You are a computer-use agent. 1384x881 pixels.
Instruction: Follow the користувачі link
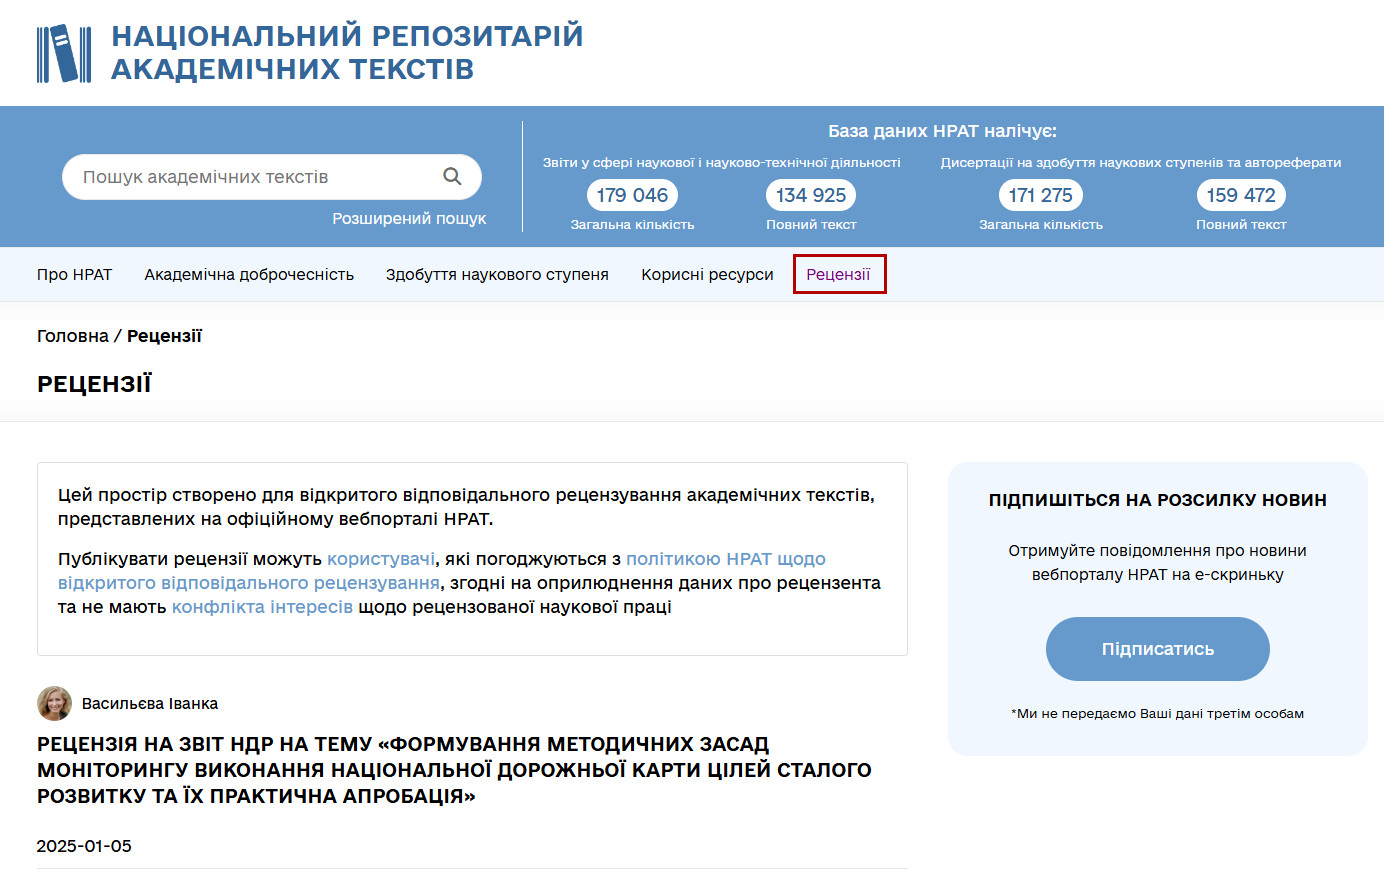pos(381,559)
